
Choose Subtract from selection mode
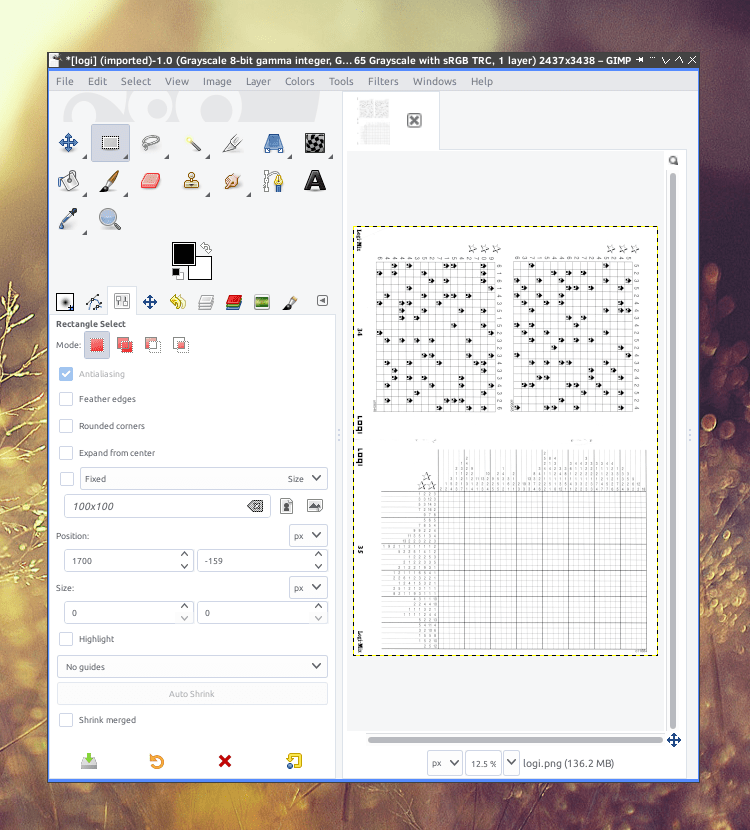coord(153,345)
